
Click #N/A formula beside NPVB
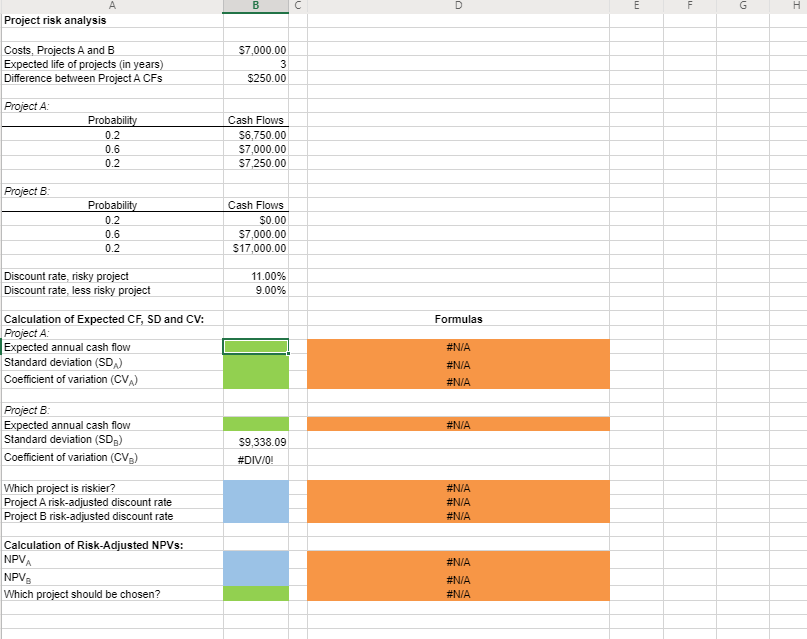pos(459,579)
